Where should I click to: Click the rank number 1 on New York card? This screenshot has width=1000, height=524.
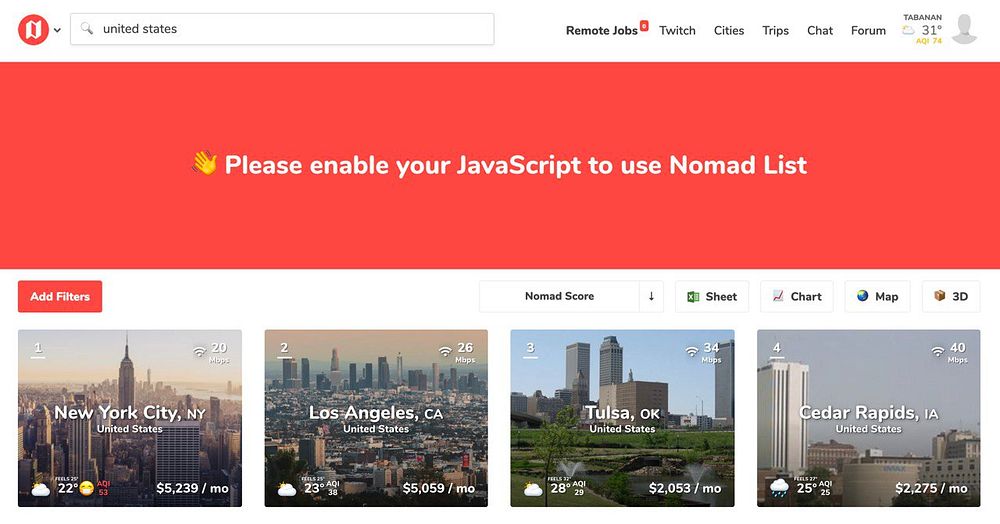pyautogui.click(x=38, y=348)
